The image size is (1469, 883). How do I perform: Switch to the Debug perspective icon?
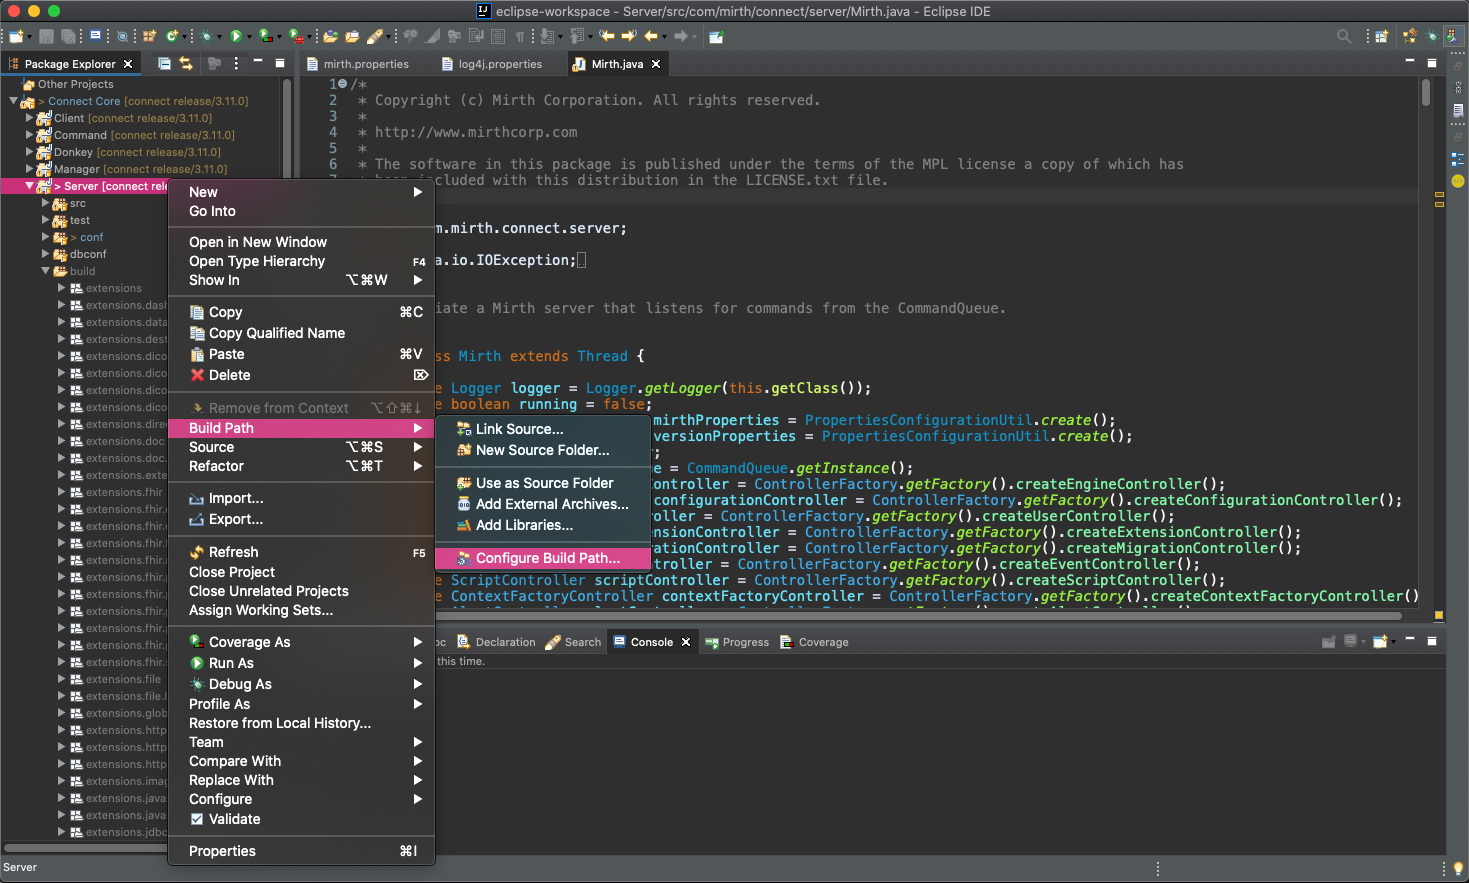1432,36
